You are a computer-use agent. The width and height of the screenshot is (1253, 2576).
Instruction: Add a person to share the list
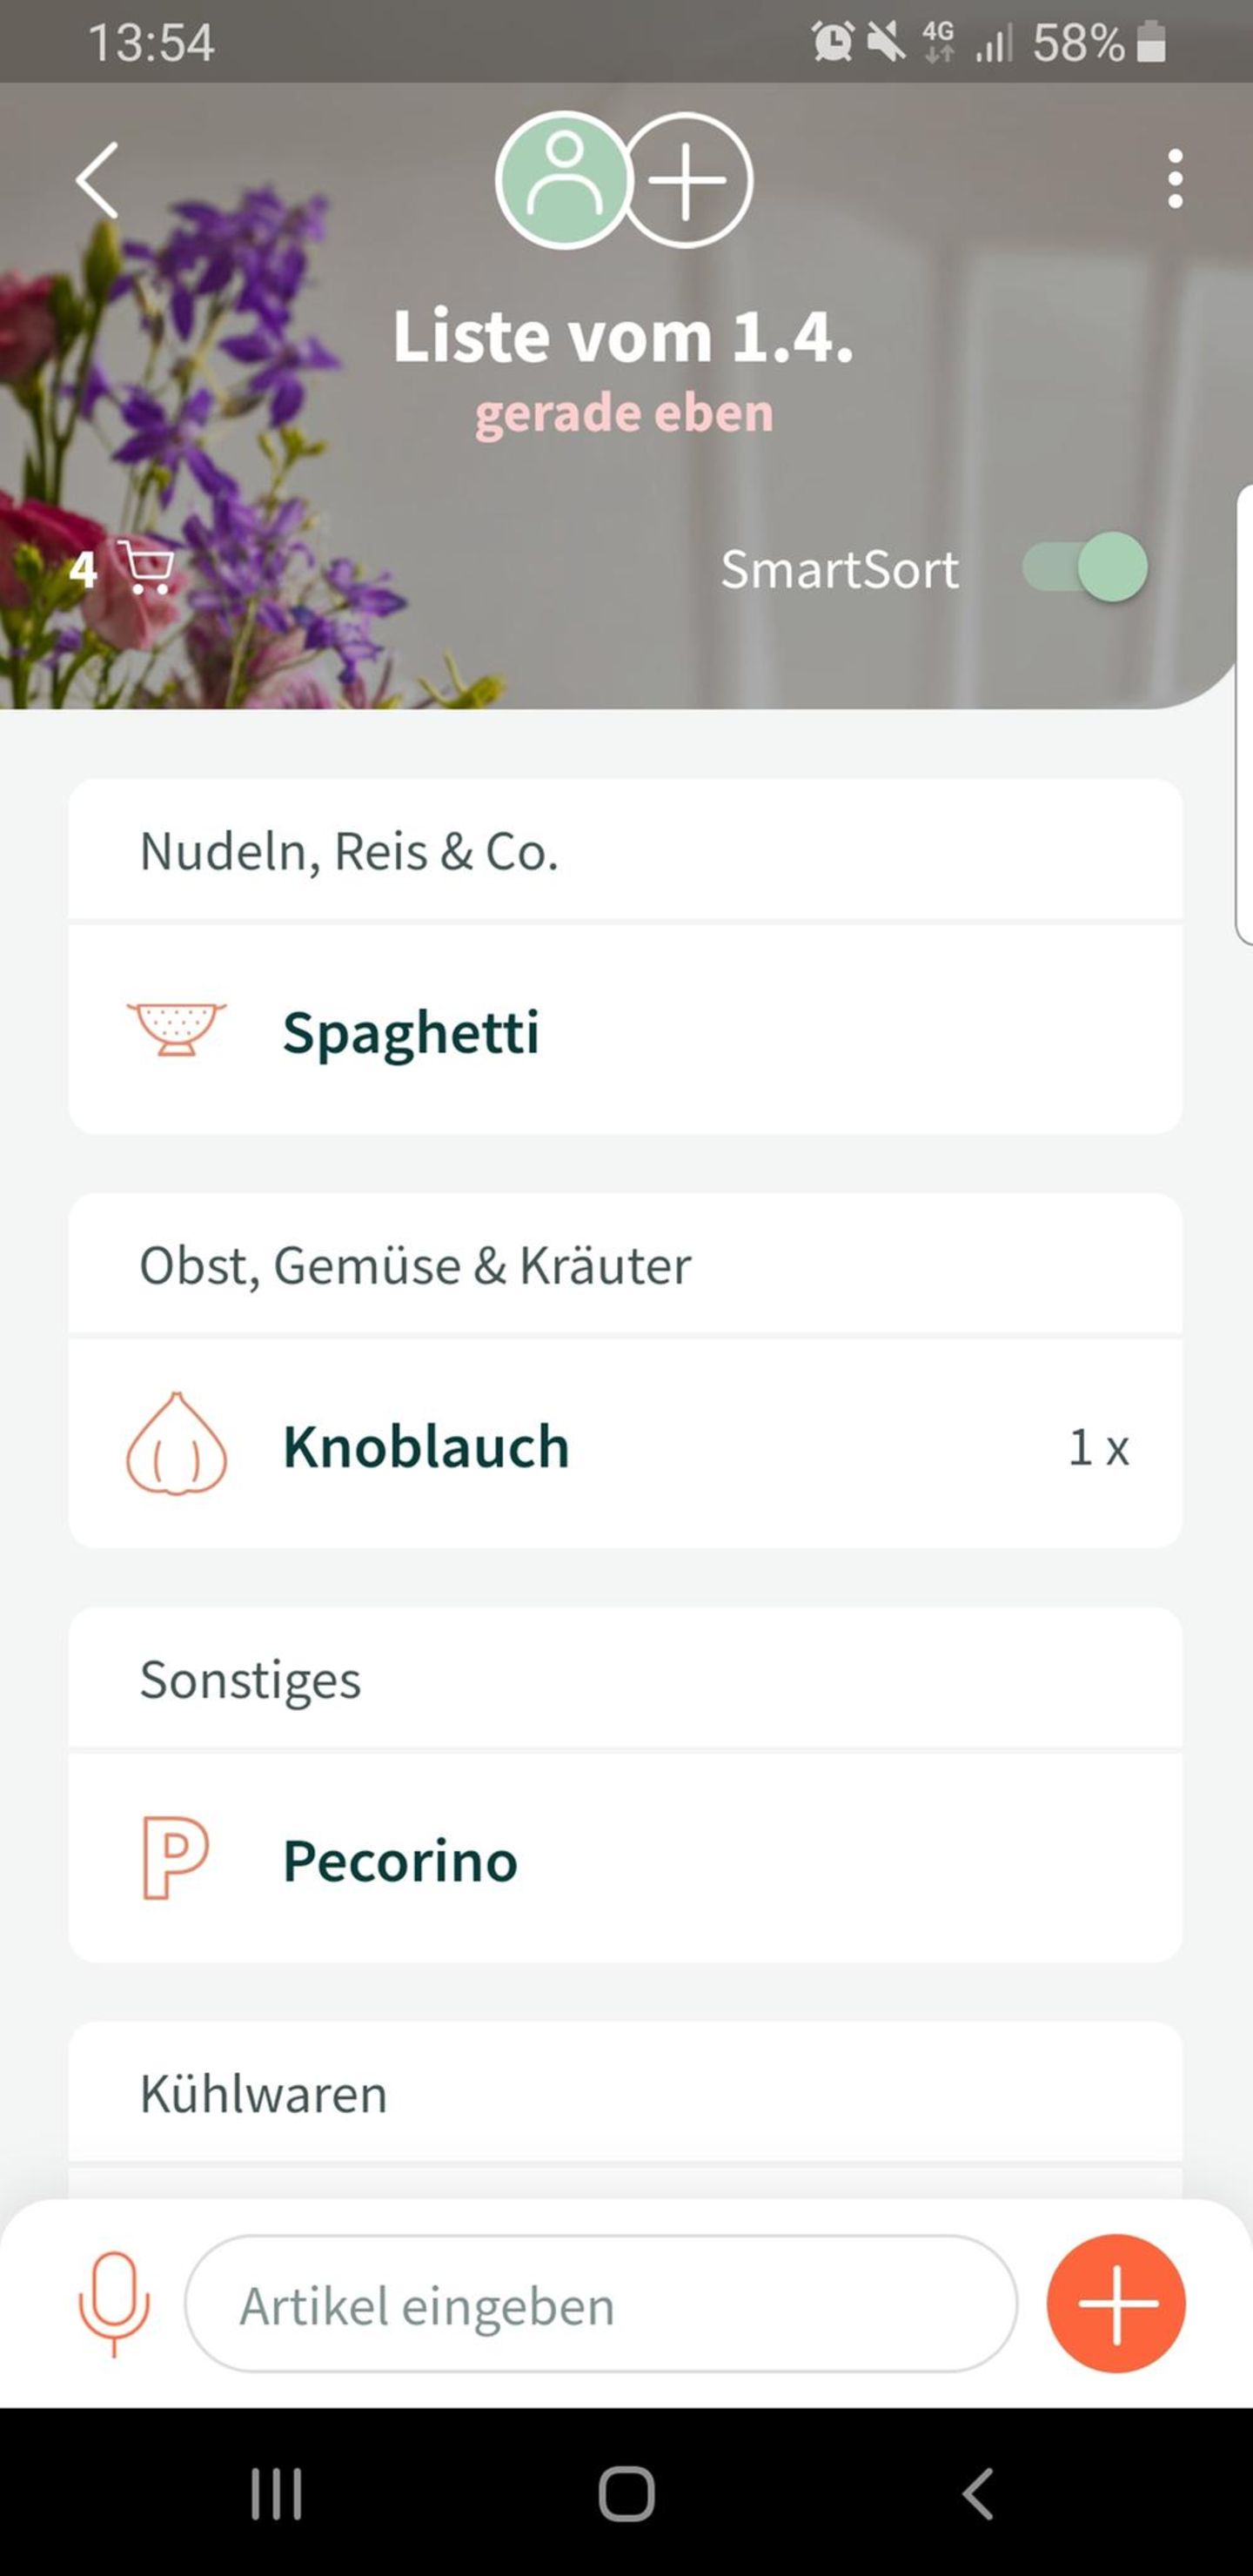(x=687, y=180)
